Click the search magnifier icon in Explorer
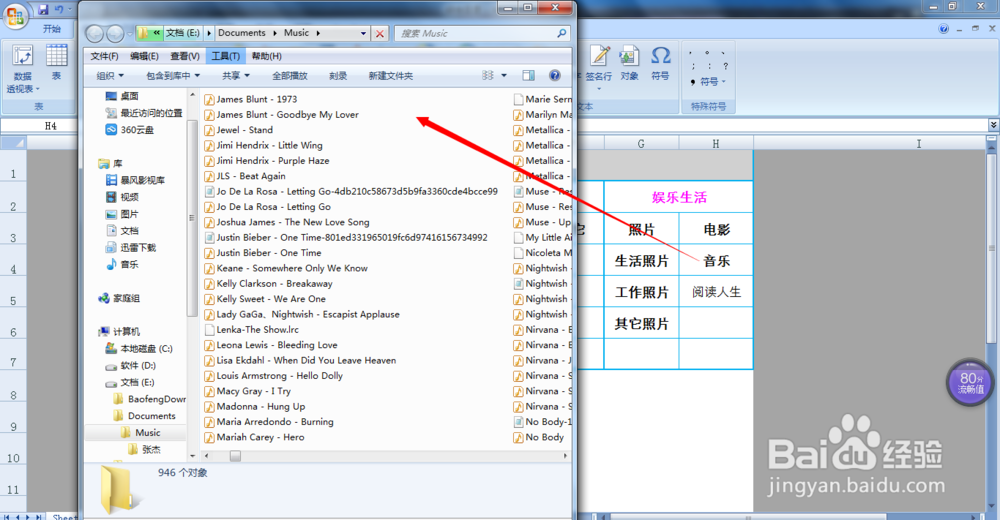The height and width of the screenshot is (520, 1000). coord(561,33)
